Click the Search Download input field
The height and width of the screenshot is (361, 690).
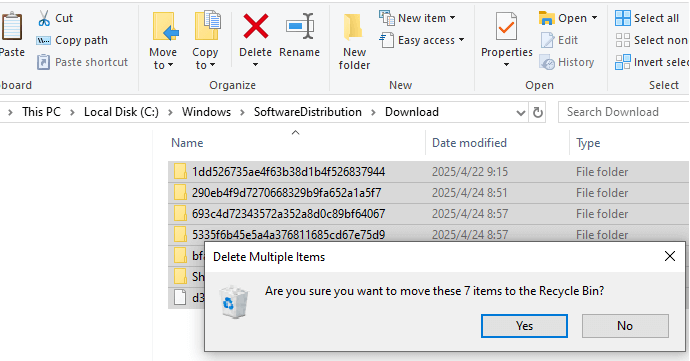tap(624, 112)
